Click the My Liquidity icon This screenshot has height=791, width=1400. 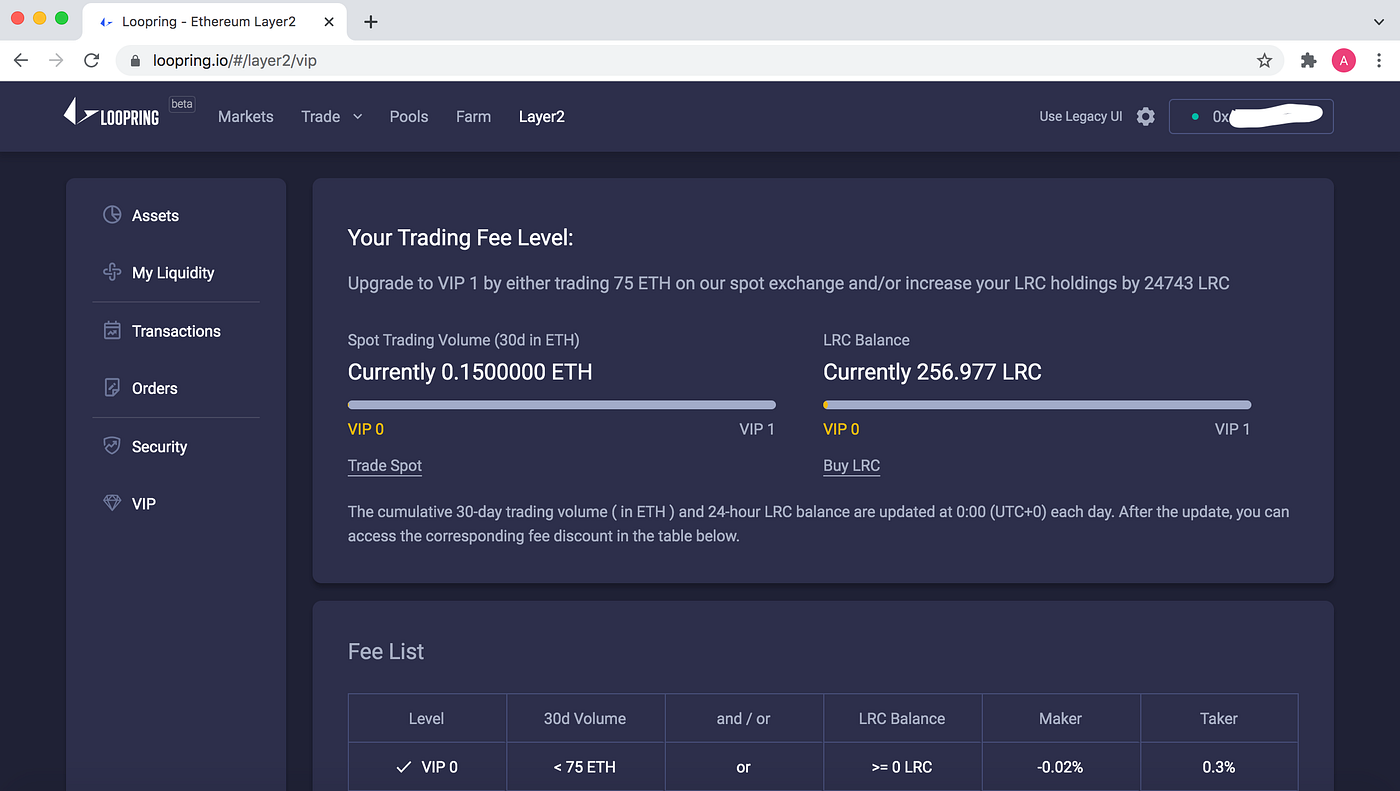pyautogui.click(x=112, y=272)
